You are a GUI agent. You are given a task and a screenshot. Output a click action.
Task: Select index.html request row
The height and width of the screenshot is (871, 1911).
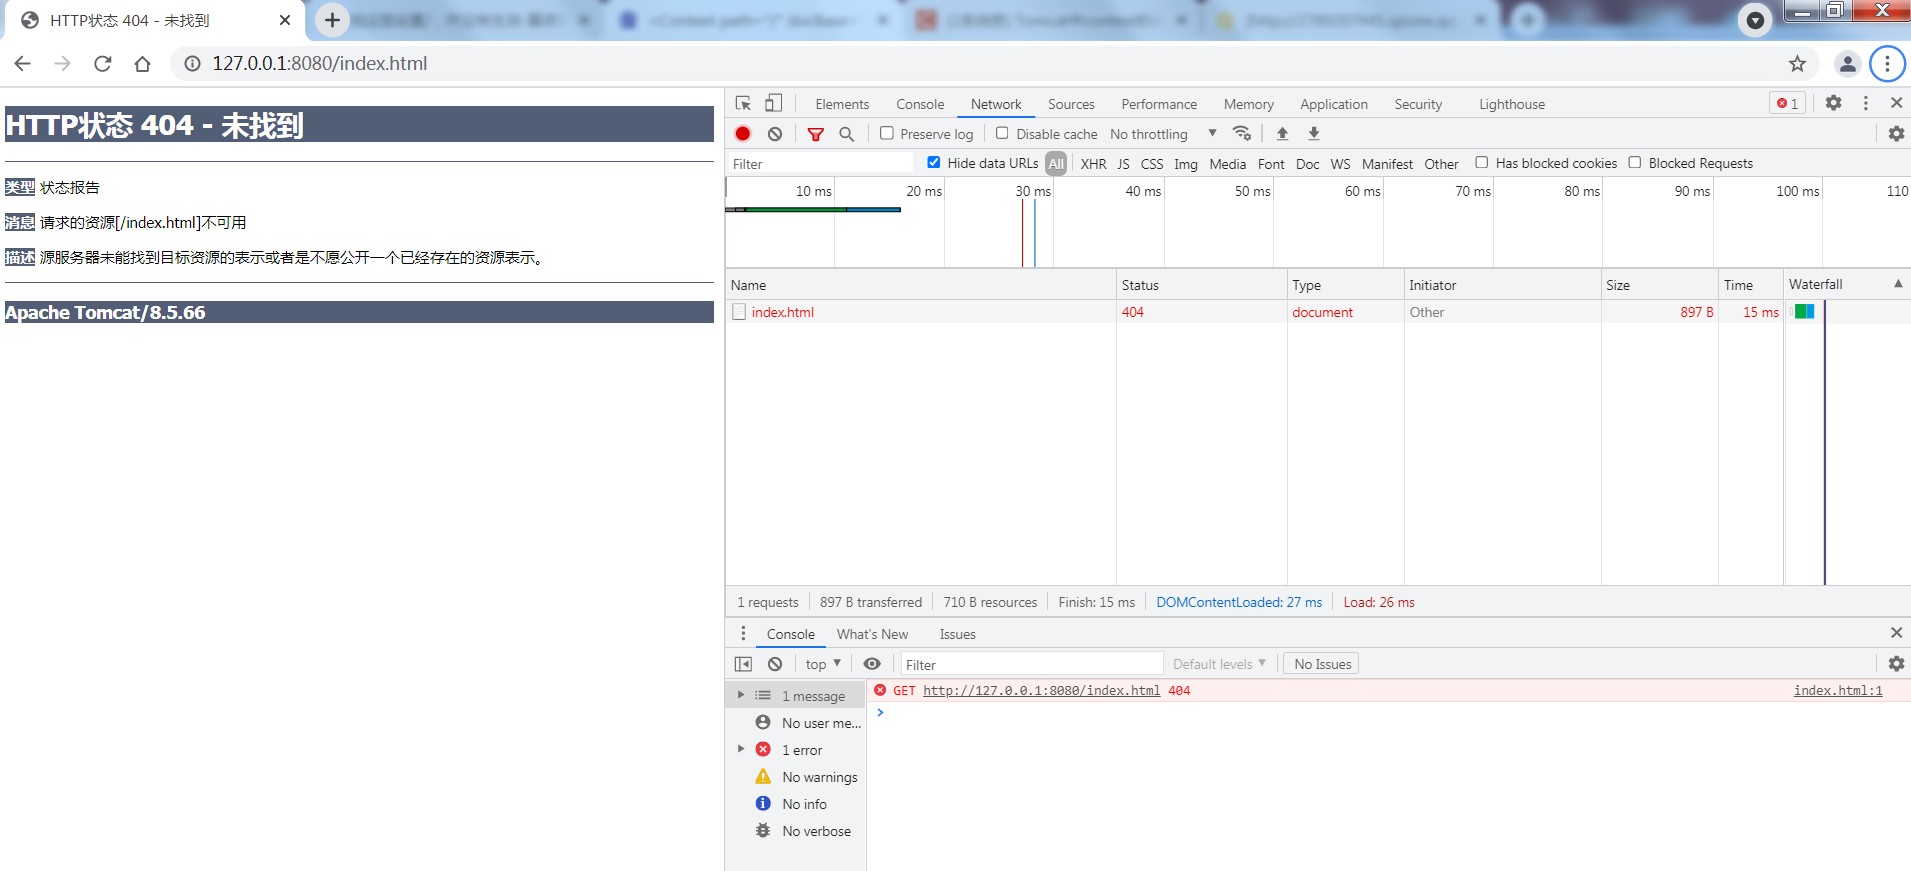(1318, 312)
